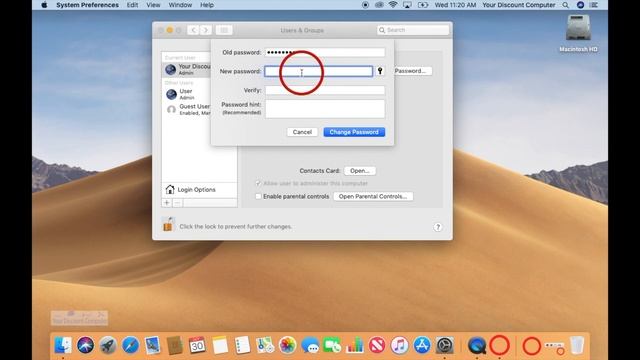640x360 pixels.
Task: Open the Mail stamp icon in Dock
Action: tap(153, 345)
